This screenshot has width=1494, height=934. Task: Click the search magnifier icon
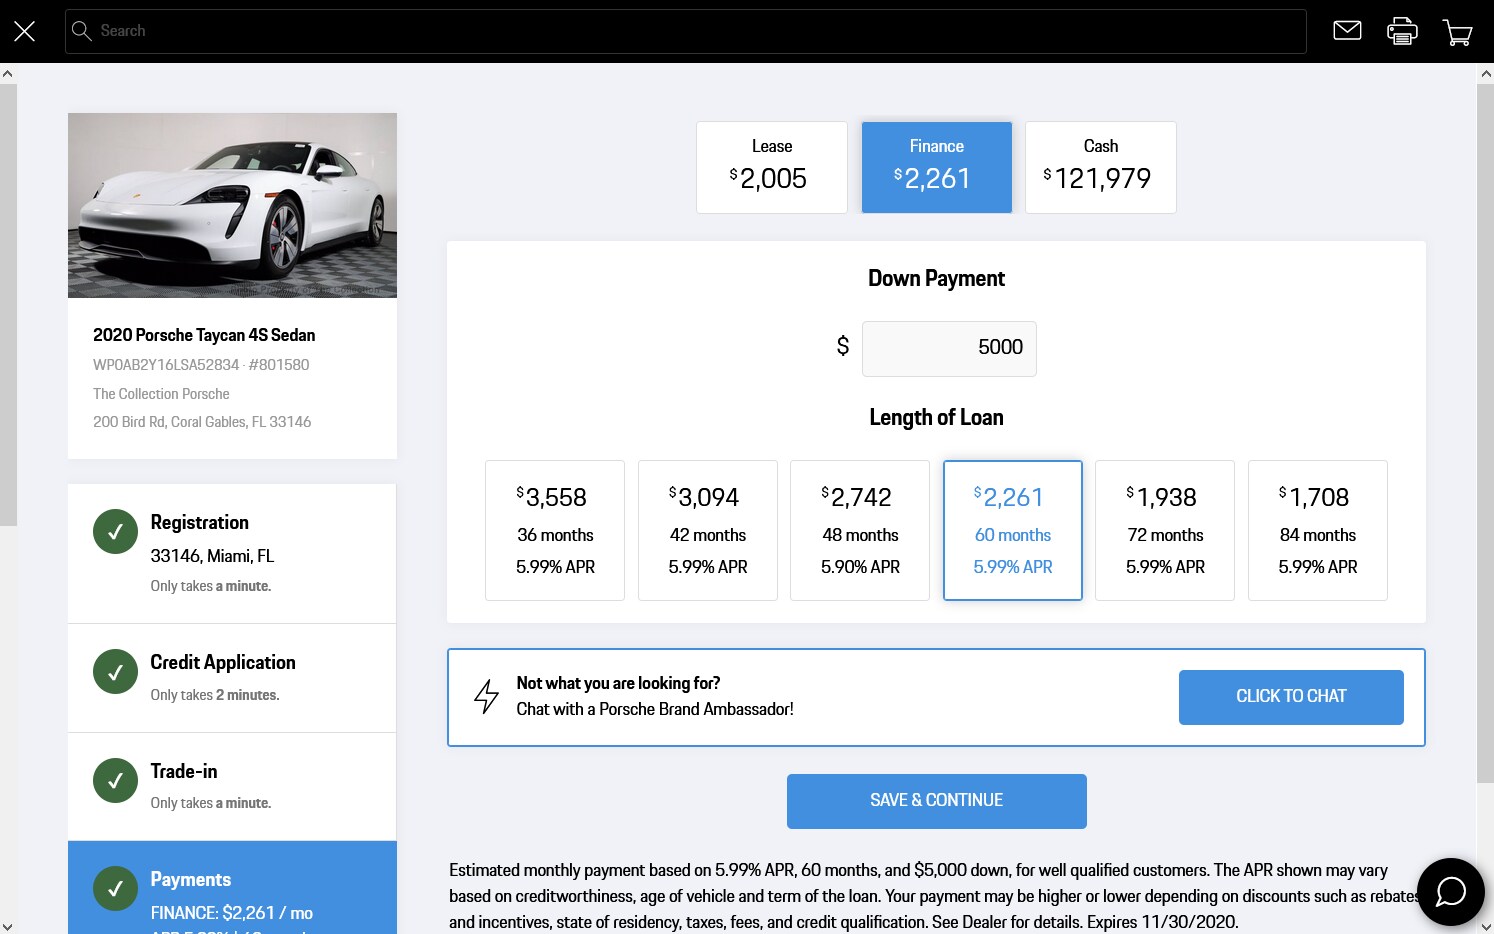point(82,31)
